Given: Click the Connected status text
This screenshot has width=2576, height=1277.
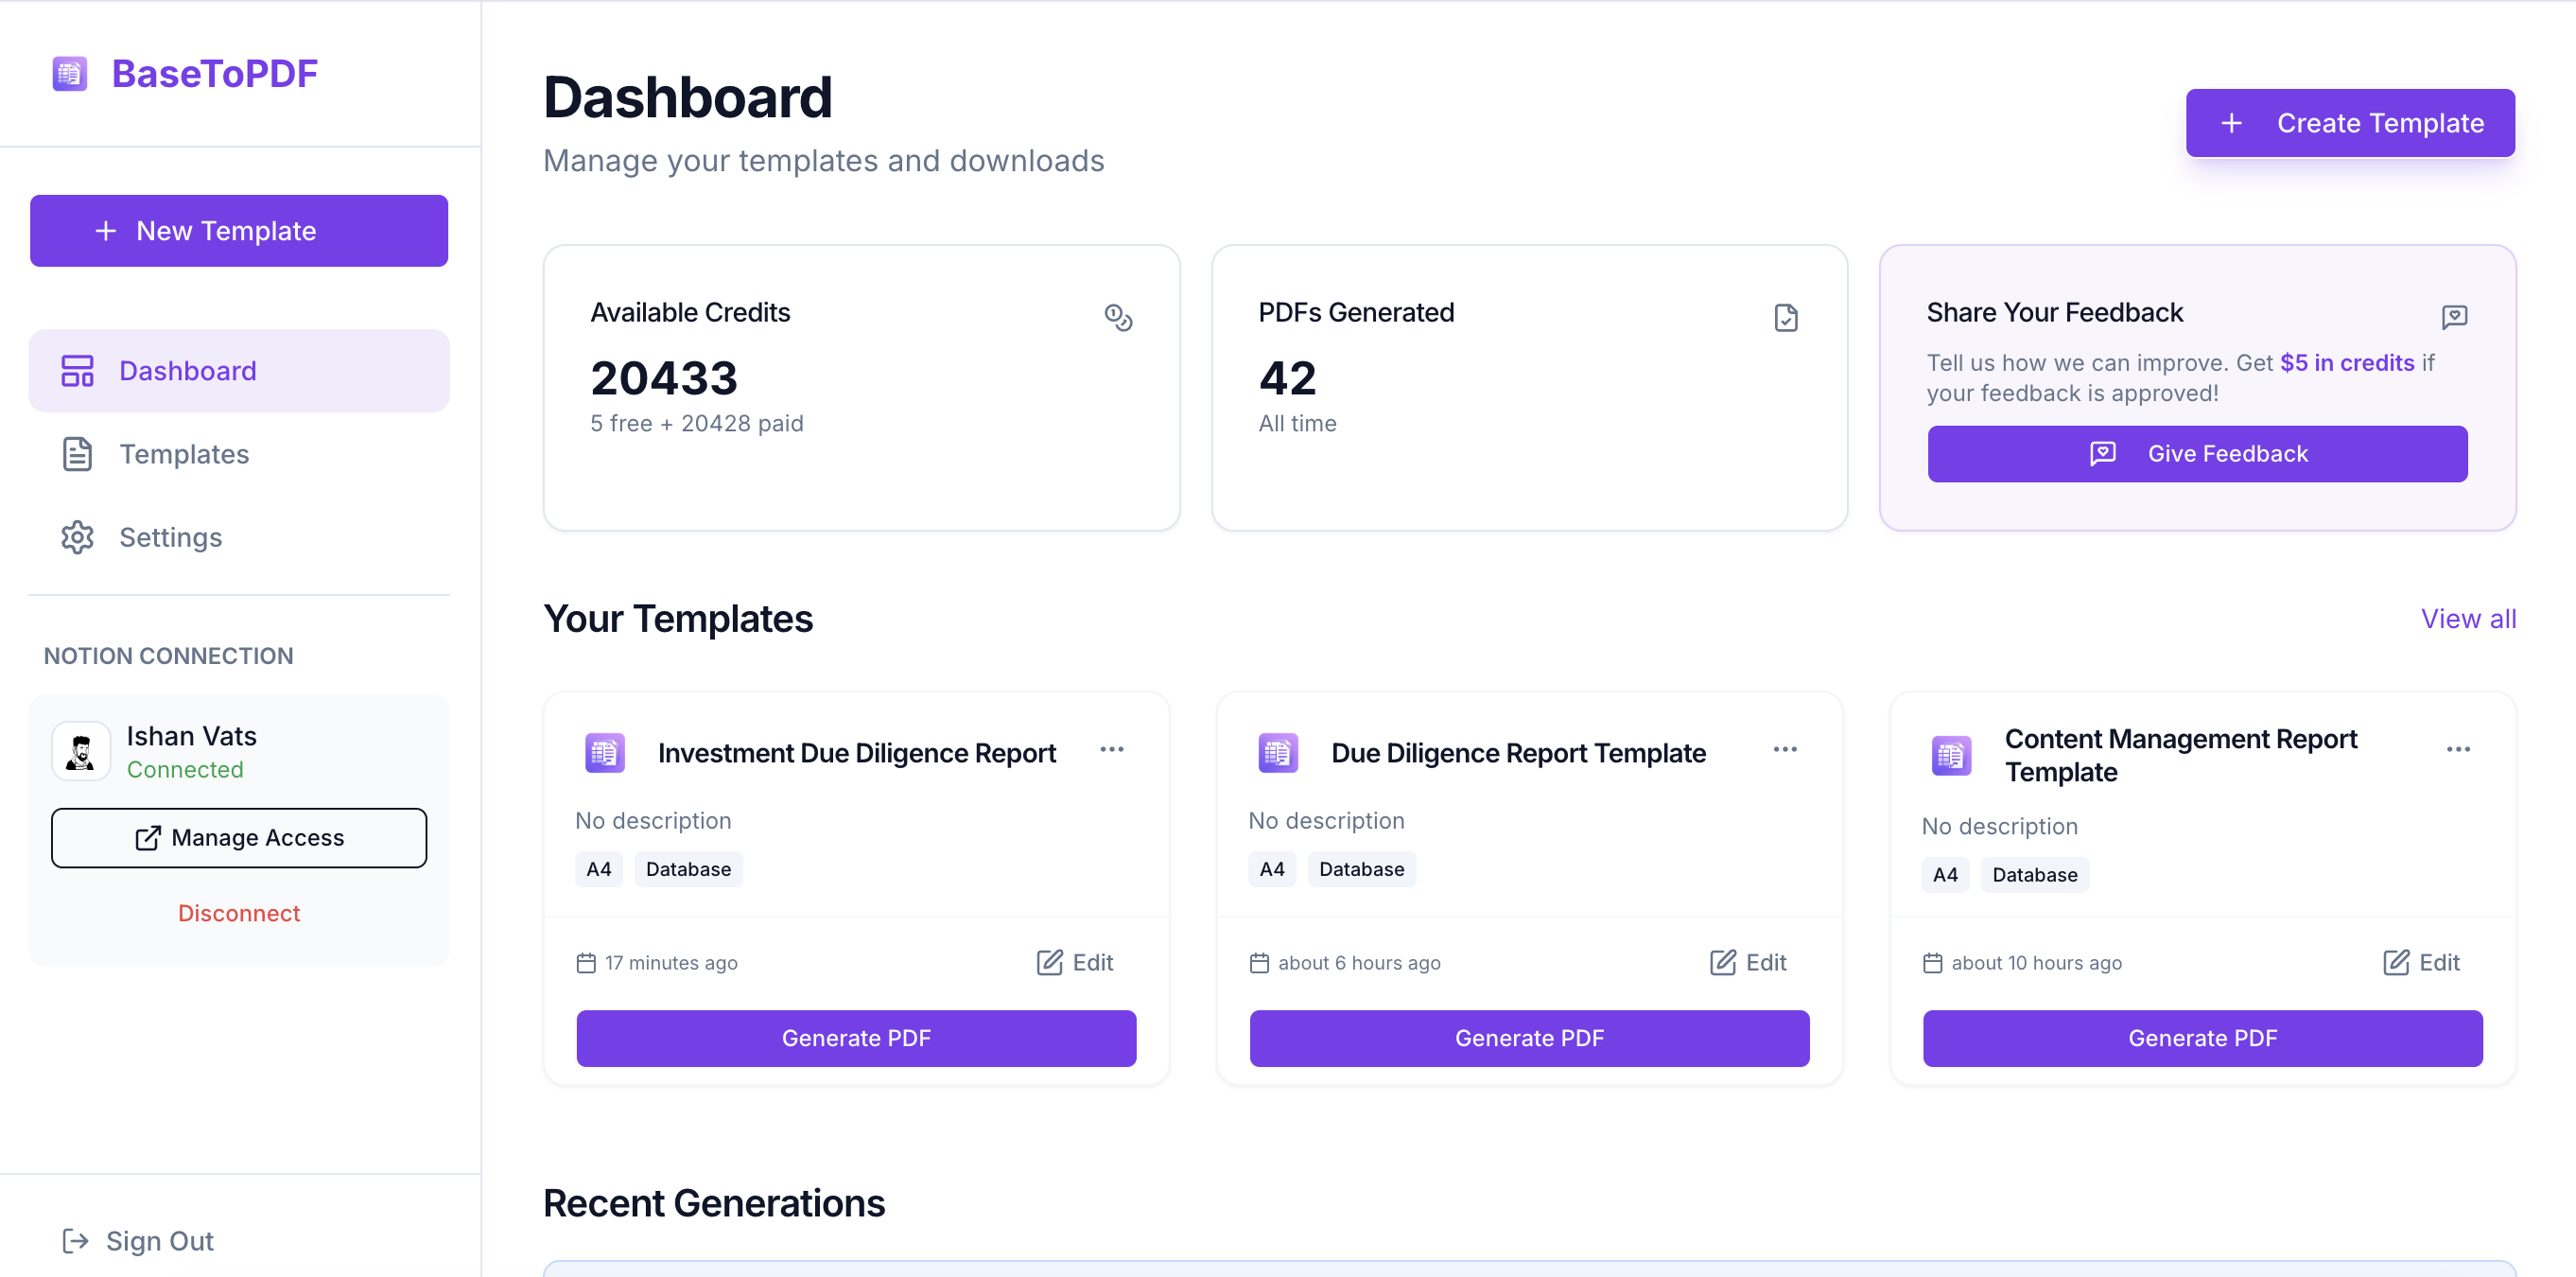Looking at the screenshot, I should point(185,770).
